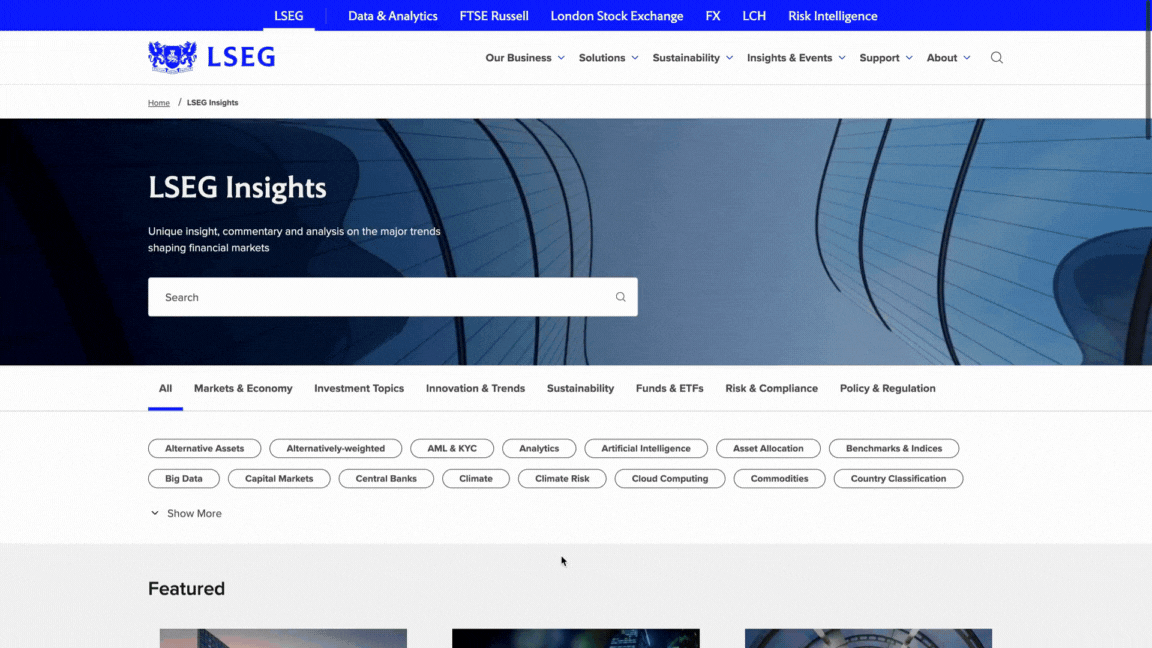Expand the About menu
Image resolution: width=1152 pixels, height=648 pixels.
(x=948, y=57)
